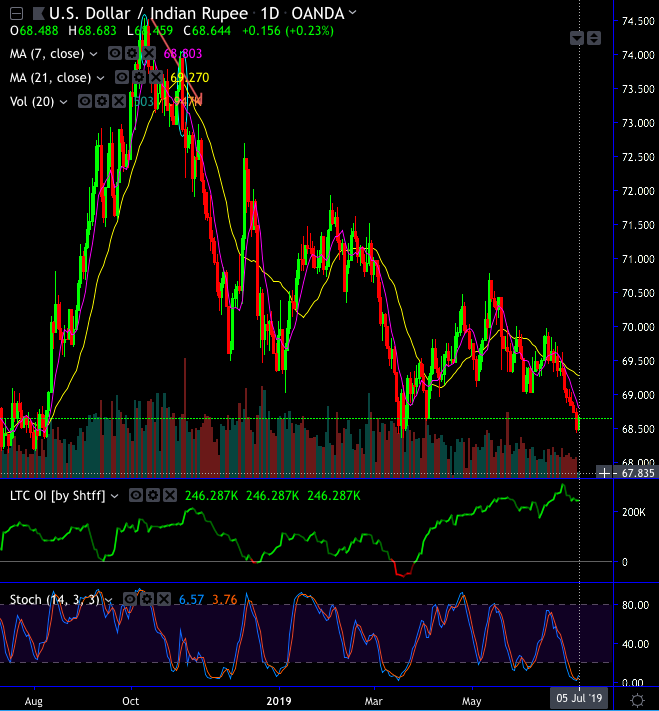Toggle visibility eye for MA (21, close)
The width and height of the screenshot is (659, 711).
pos(122,77)
